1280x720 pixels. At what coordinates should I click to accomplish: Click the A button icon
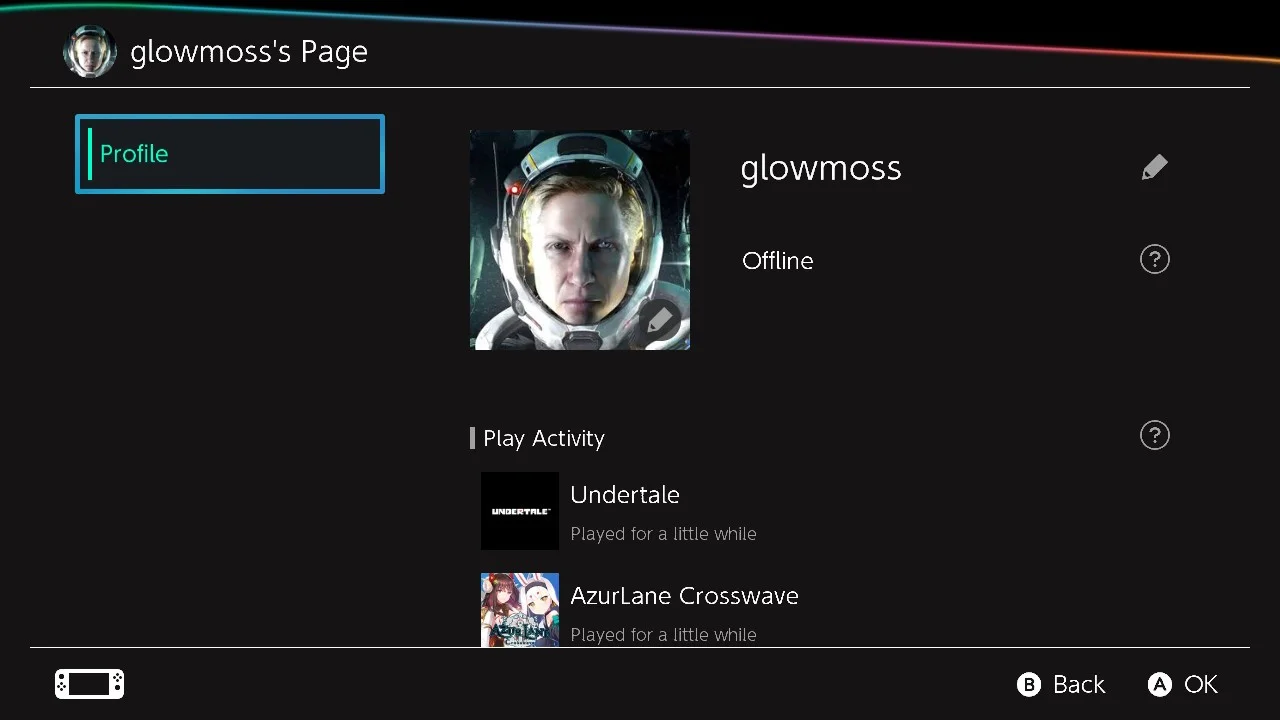point(1160,685)
